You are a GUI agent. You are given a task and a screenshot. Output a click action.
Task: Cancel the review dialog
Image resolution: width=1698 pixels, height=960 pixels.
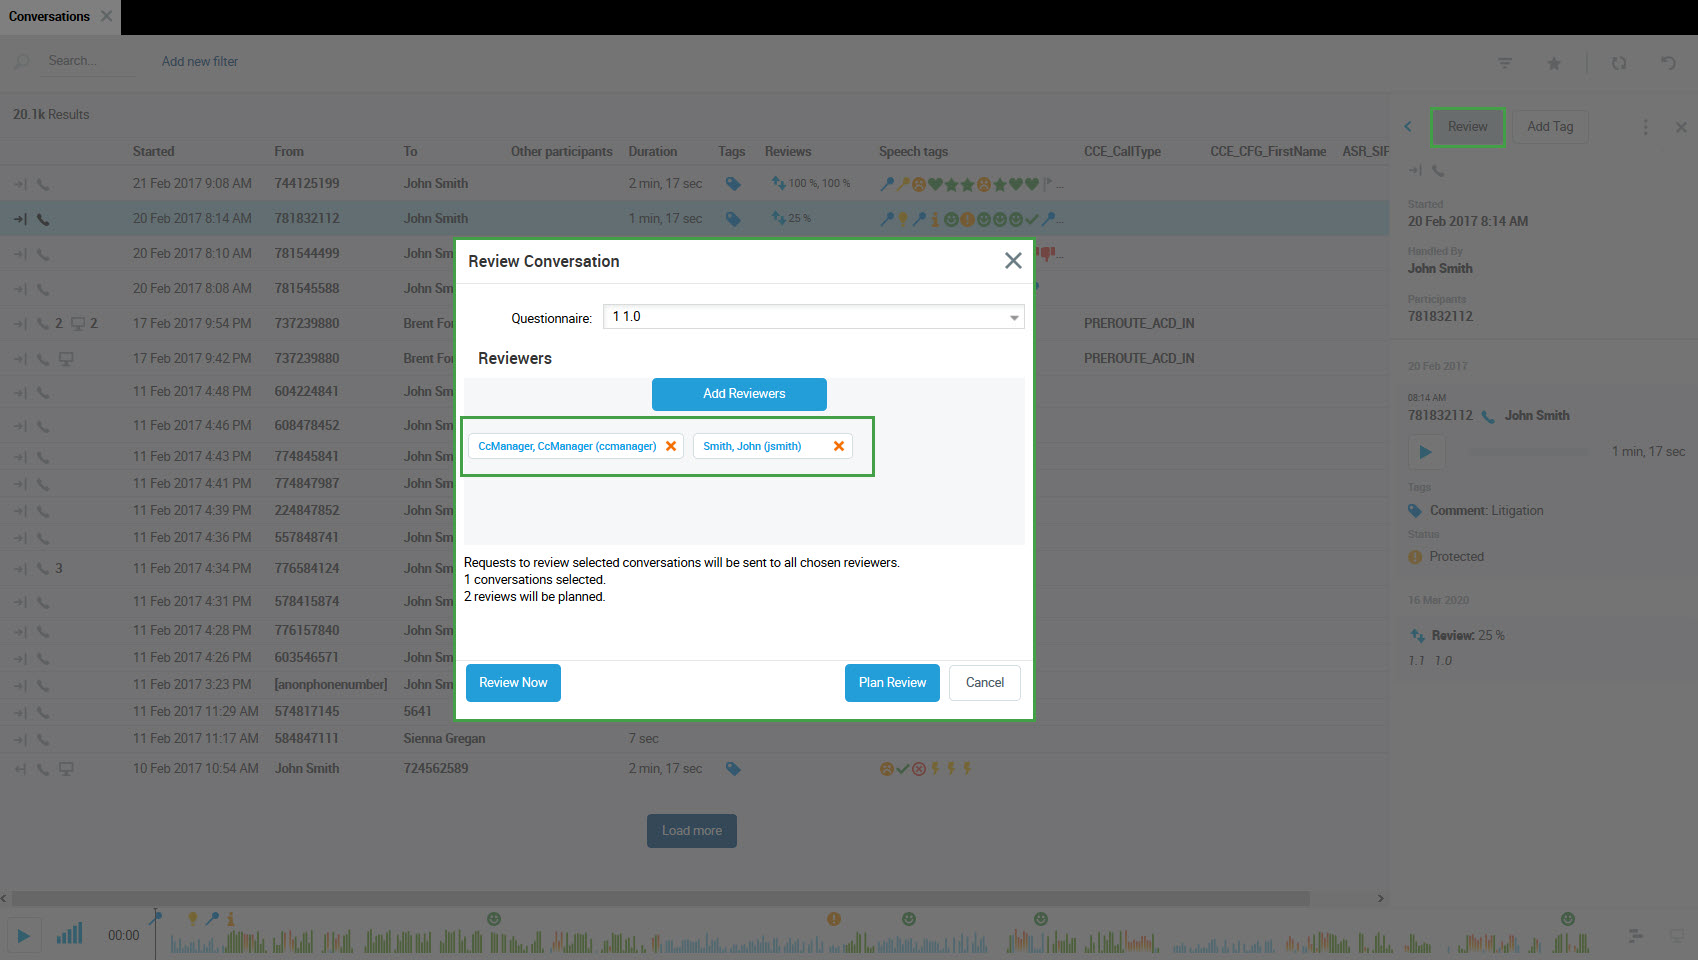pos(984,683)
